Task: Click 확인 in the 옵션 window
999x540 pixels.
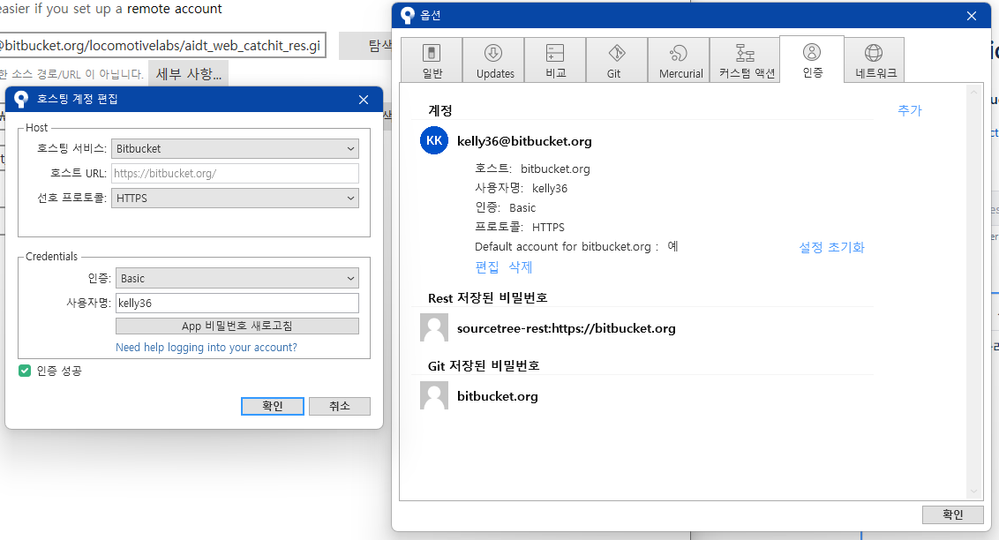Action: tap(952, 515)
